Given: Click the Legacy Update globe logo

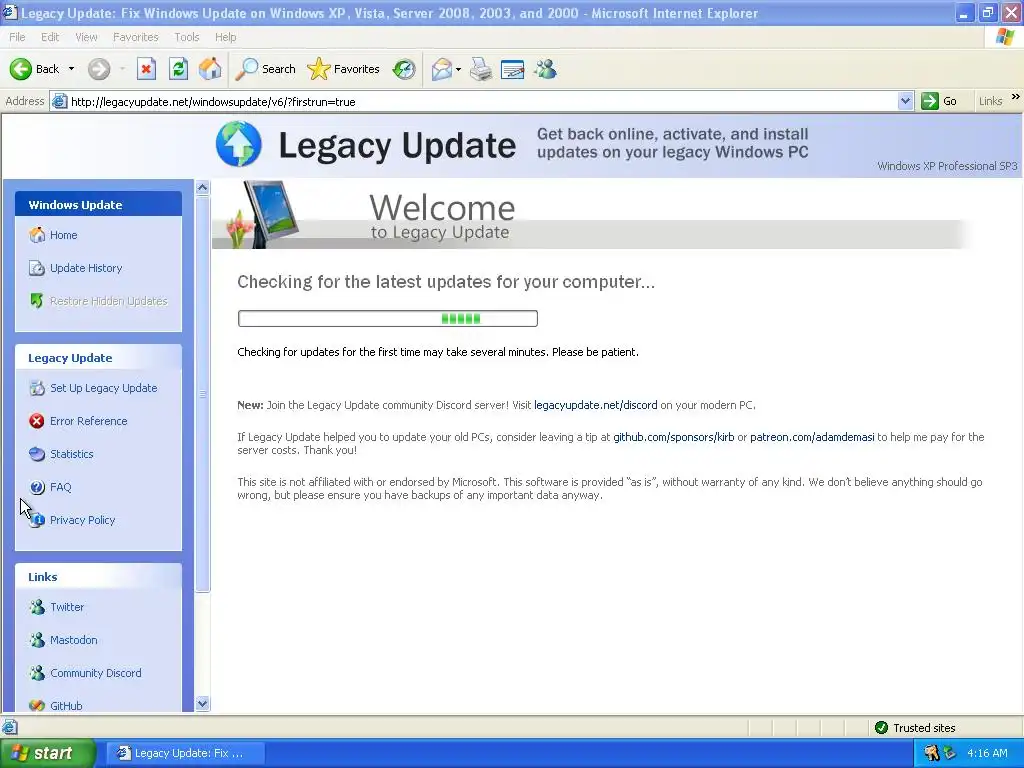Looking at the screenshot, I should [238, 144].
